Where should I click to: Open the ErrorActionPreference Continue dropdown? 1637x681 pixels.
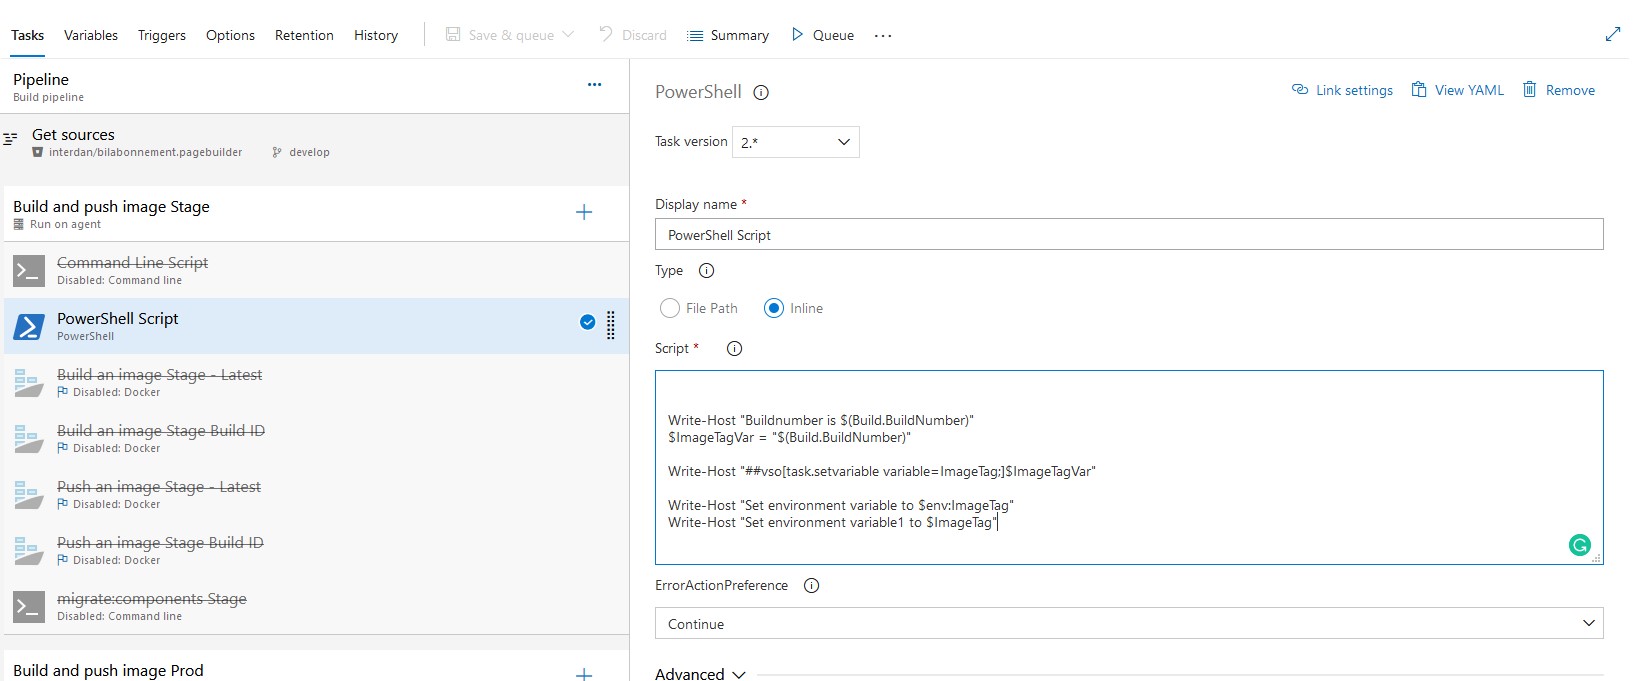point(1129,623)
